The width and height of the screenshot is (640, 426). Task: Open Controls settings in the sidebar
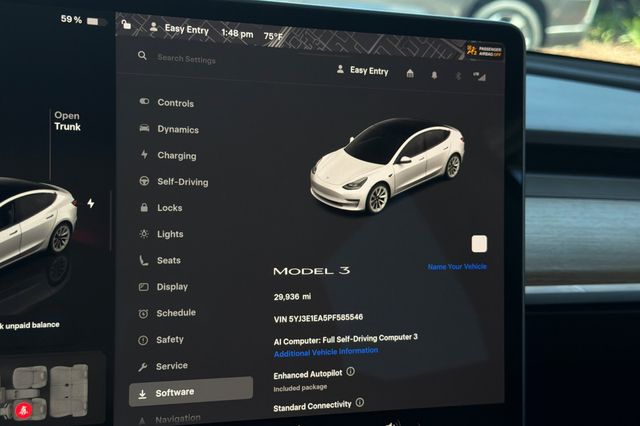174,103
